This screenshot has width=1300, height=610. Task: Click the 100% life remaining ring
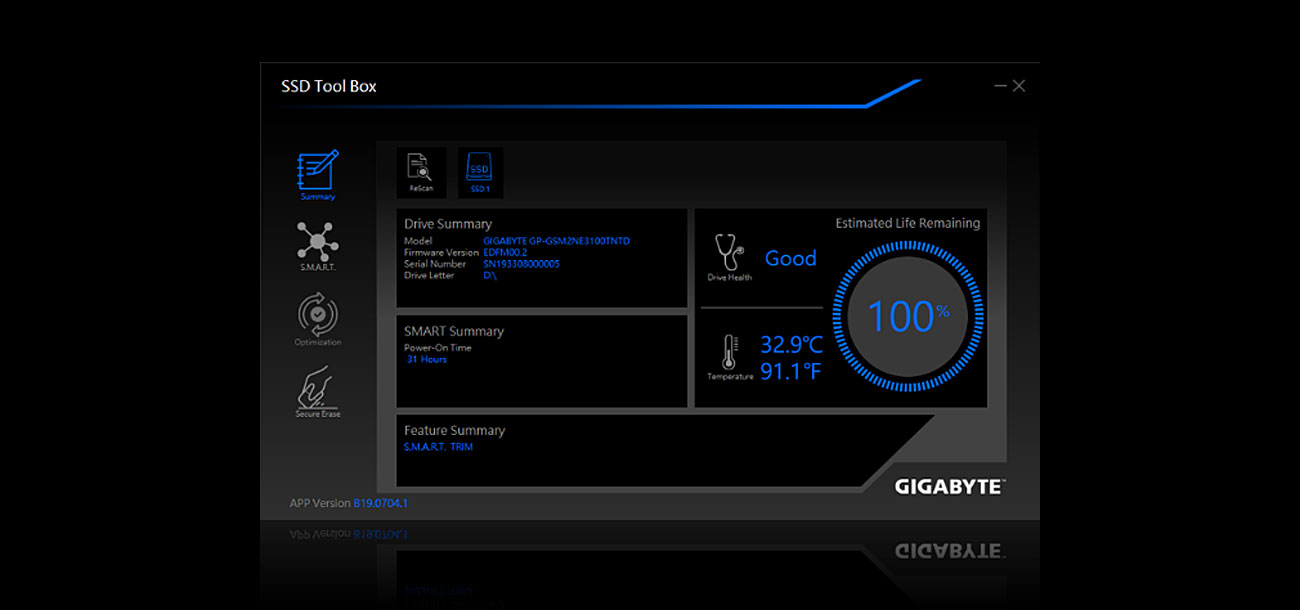pyautogui.click(x=905, y=315)
